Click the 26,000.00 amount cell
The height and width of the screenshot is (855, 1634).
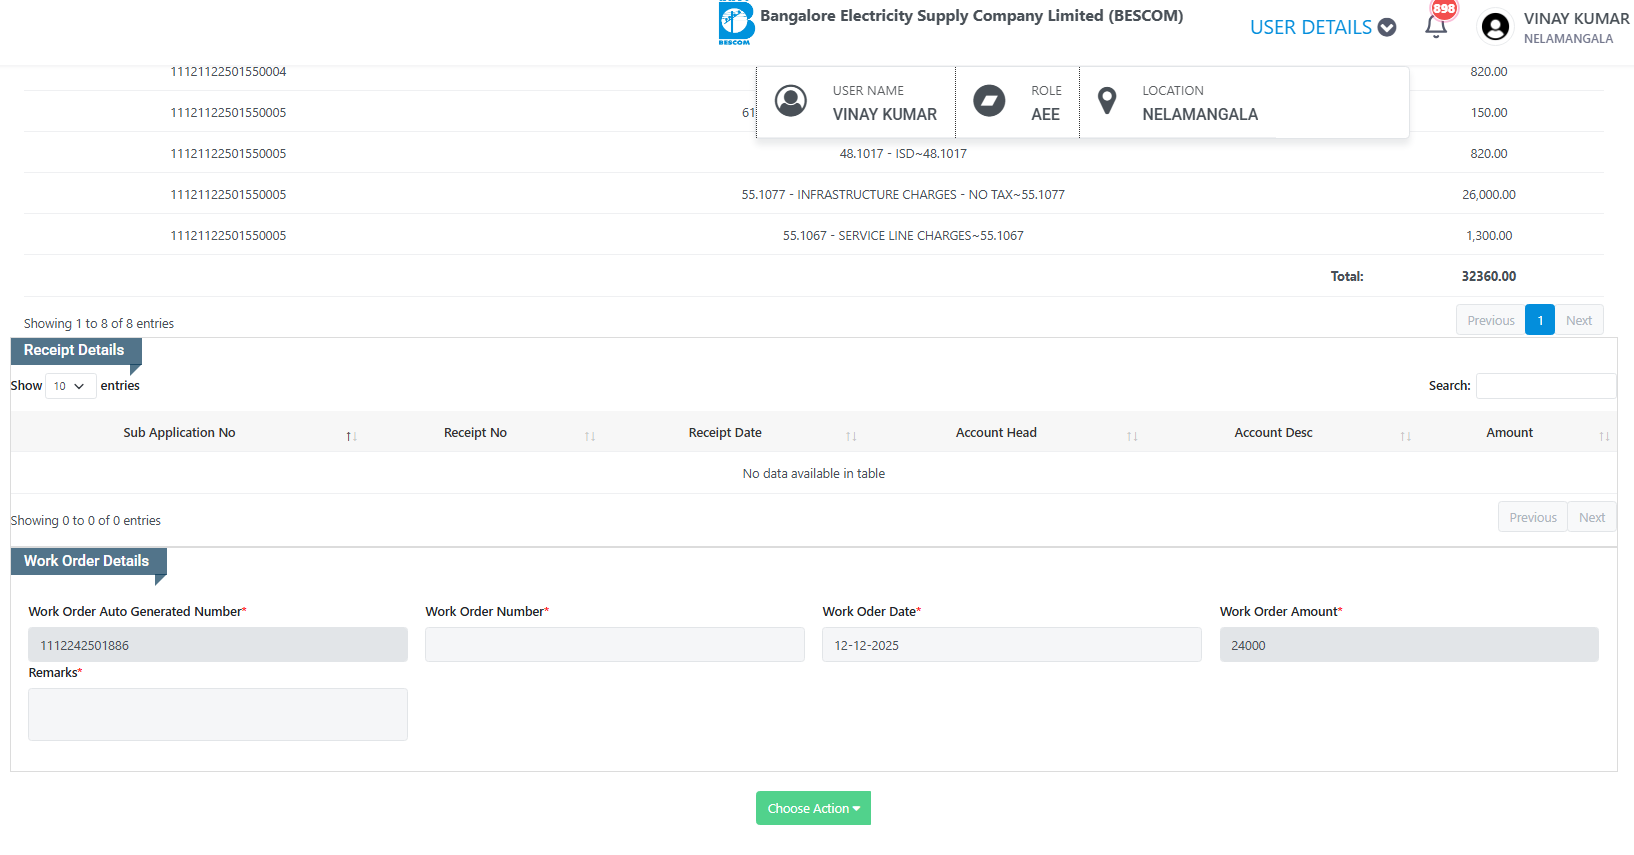click(x=1488, y=195)
